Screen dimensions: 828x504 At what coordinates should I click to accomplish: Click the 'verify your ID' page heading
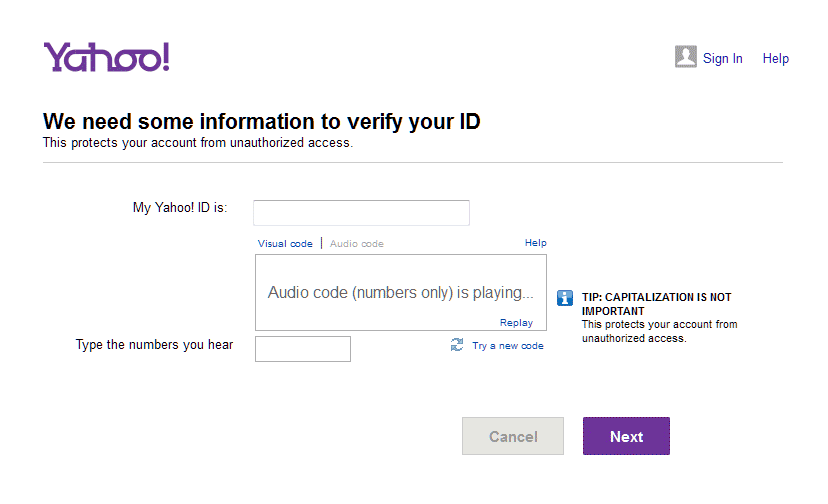262,122
